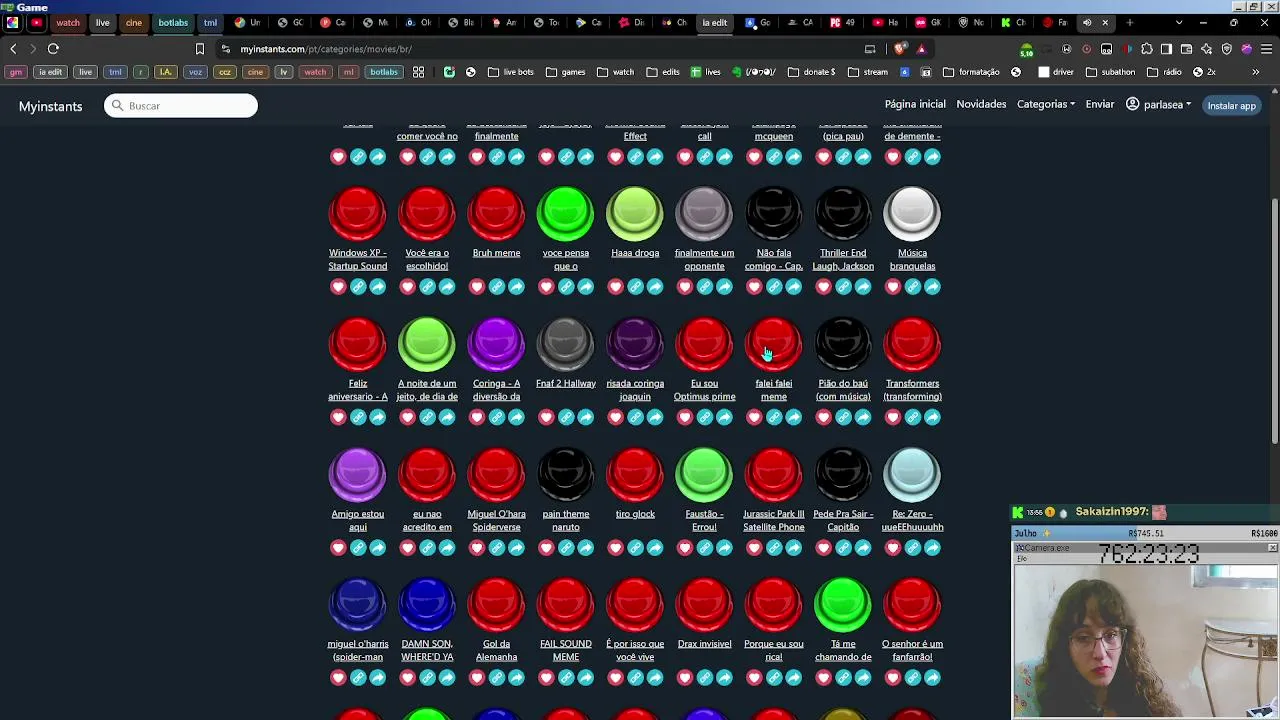Click the page vertical scrollbar
1280x720 pixels.
1275,320
